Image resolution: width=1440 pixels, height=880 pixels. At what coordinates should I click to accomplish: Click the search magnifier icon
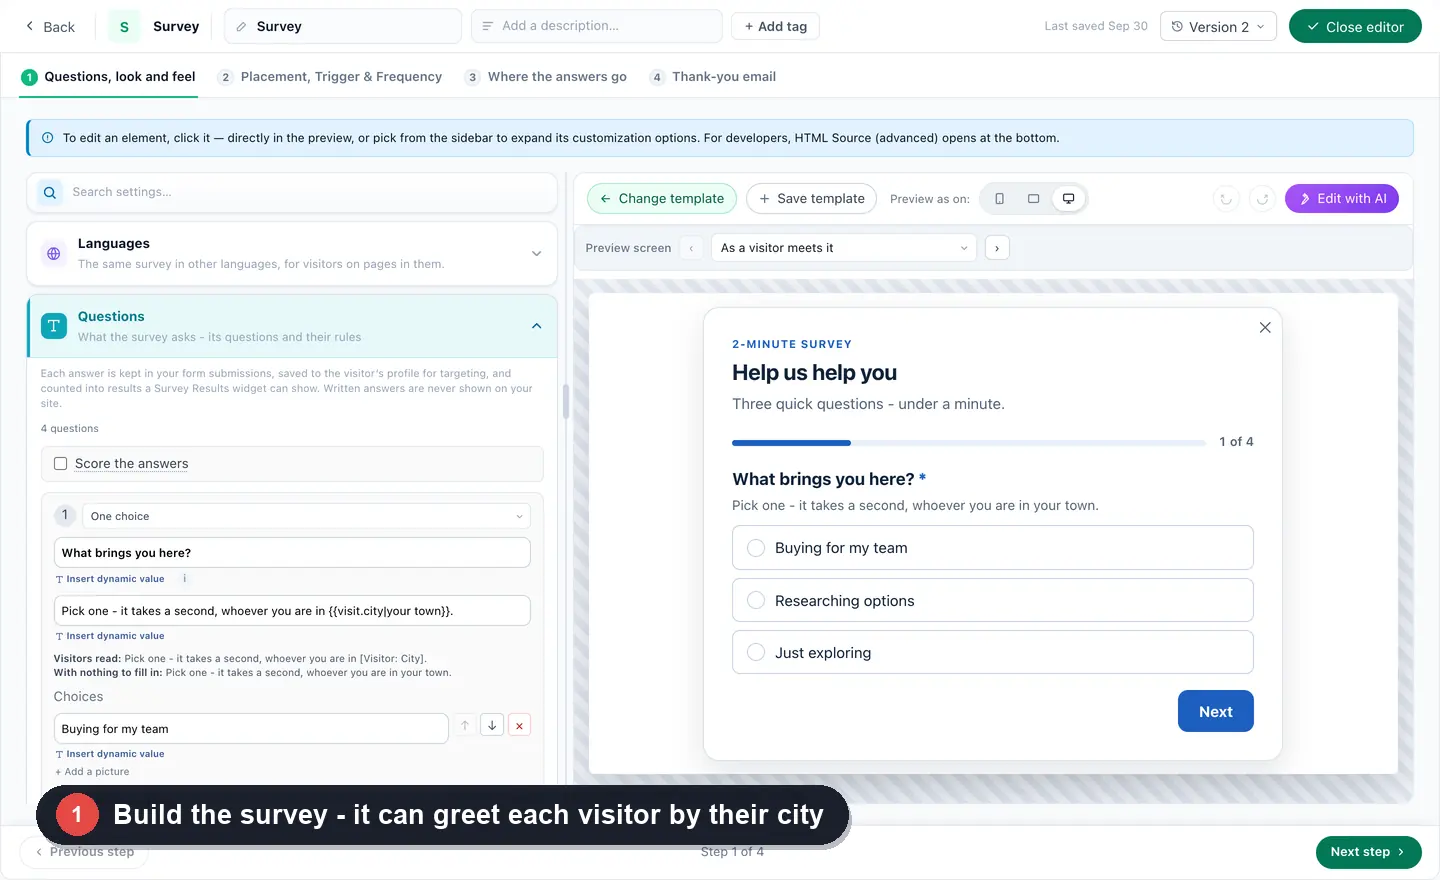(50, 192)
